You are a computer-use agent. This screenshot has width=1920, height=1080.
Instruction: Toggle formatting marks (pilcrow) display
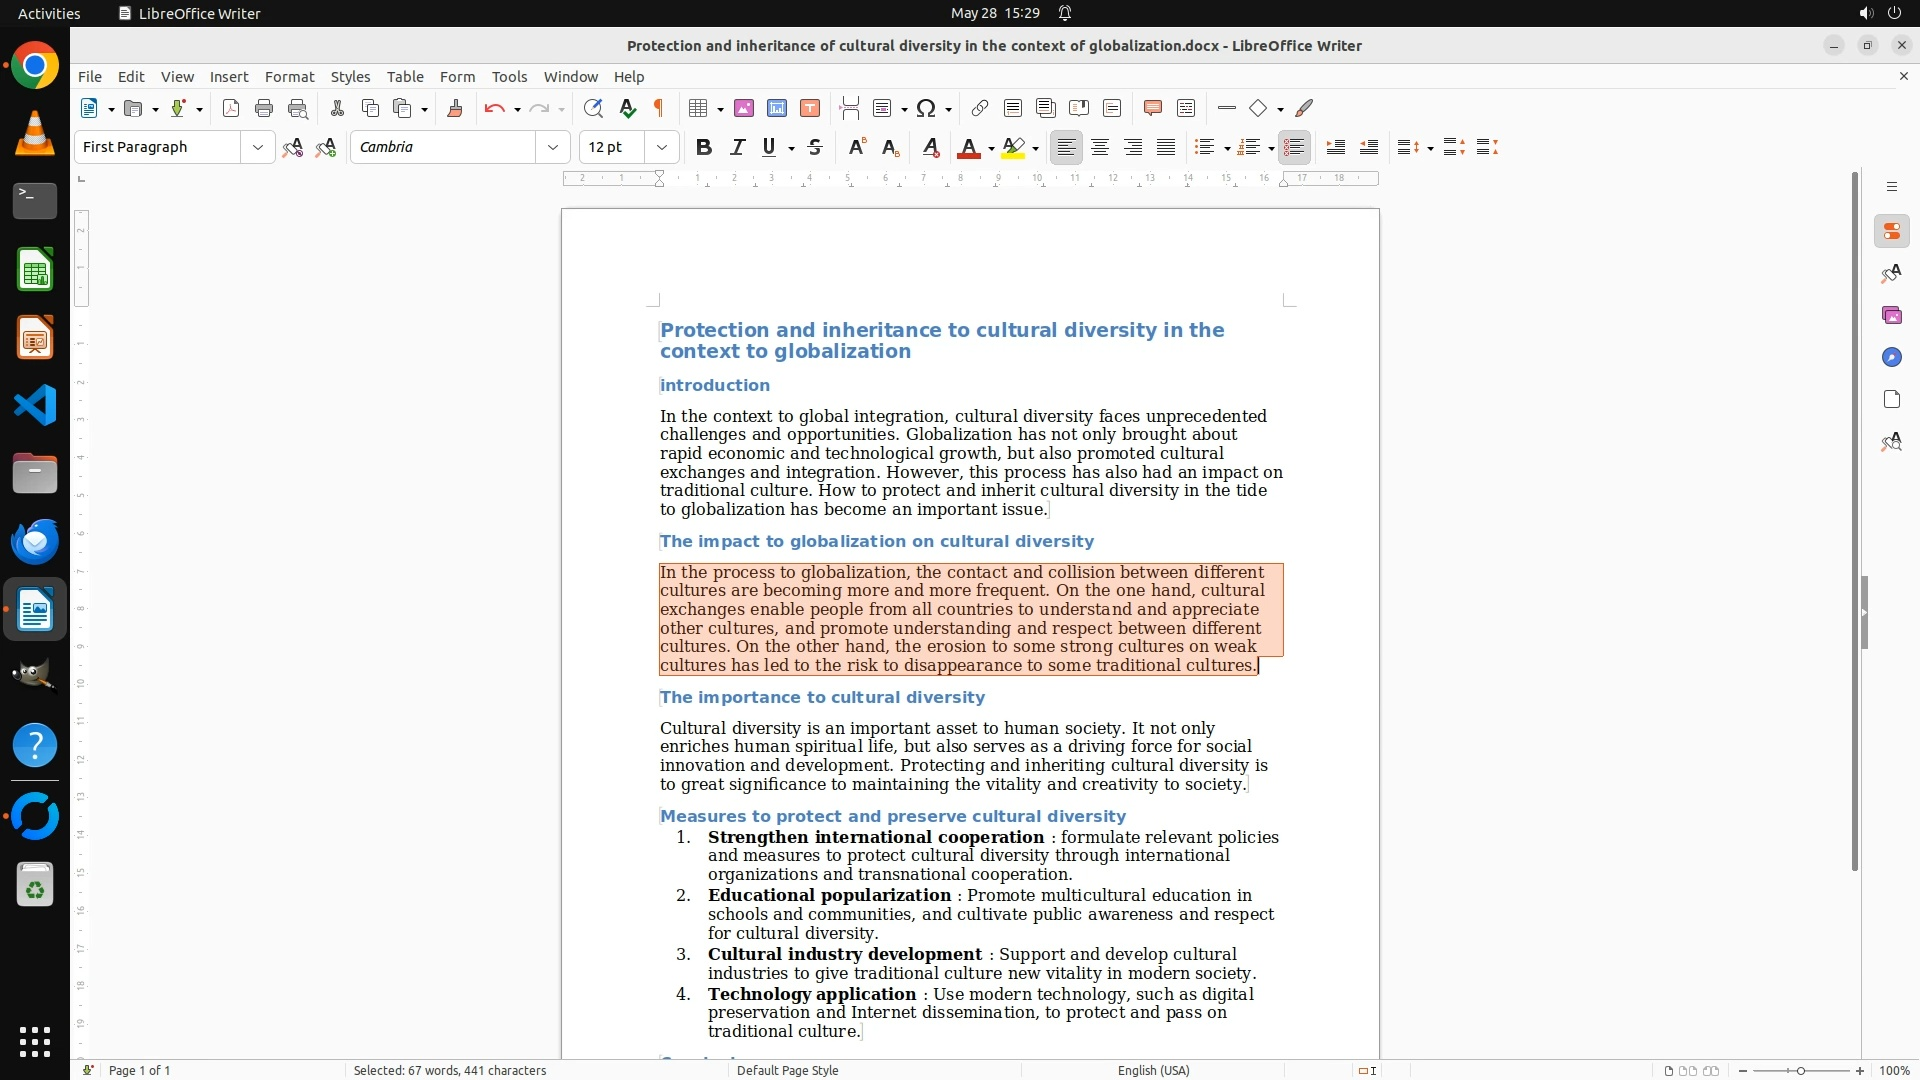[659, 108]
